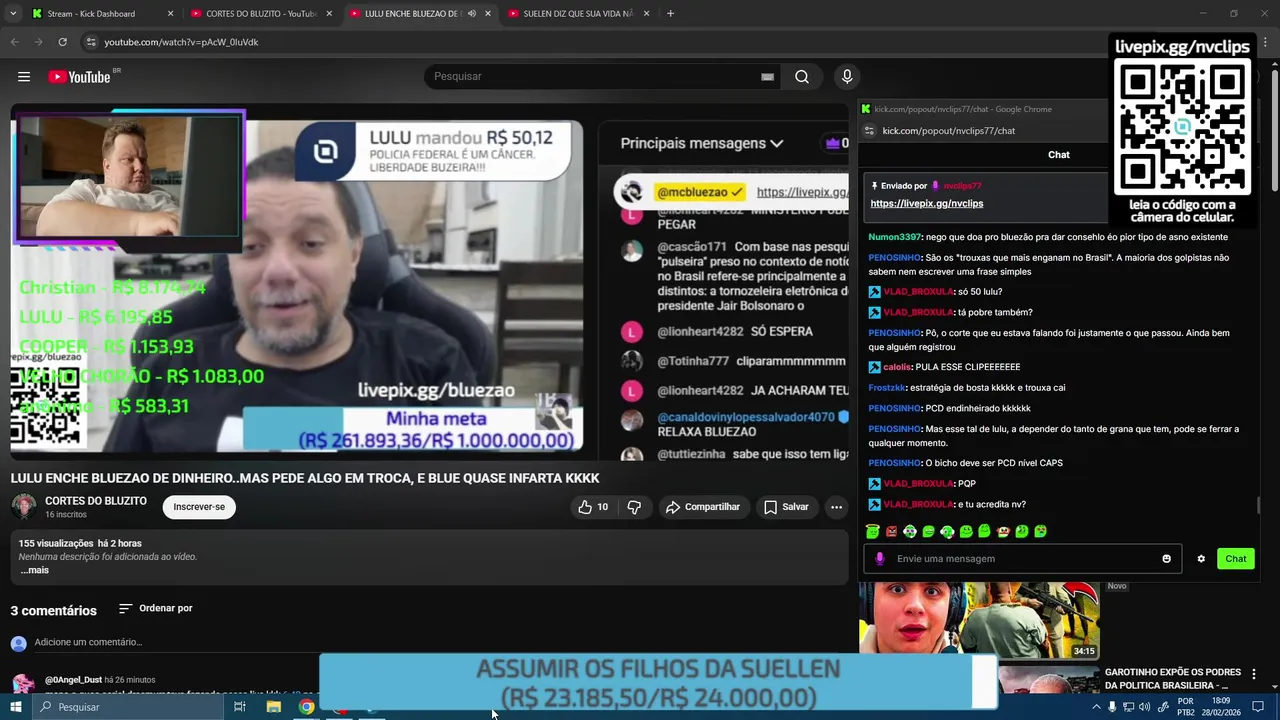Mute the LULU ENCHE BLUEZAO tab audio
The image size is (1280, 720).
coord(471,14)
